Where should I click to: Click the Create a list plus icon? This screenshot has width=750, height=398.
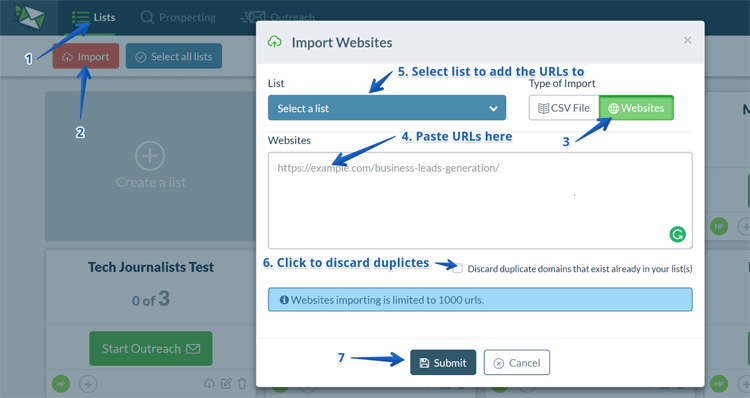150,156
